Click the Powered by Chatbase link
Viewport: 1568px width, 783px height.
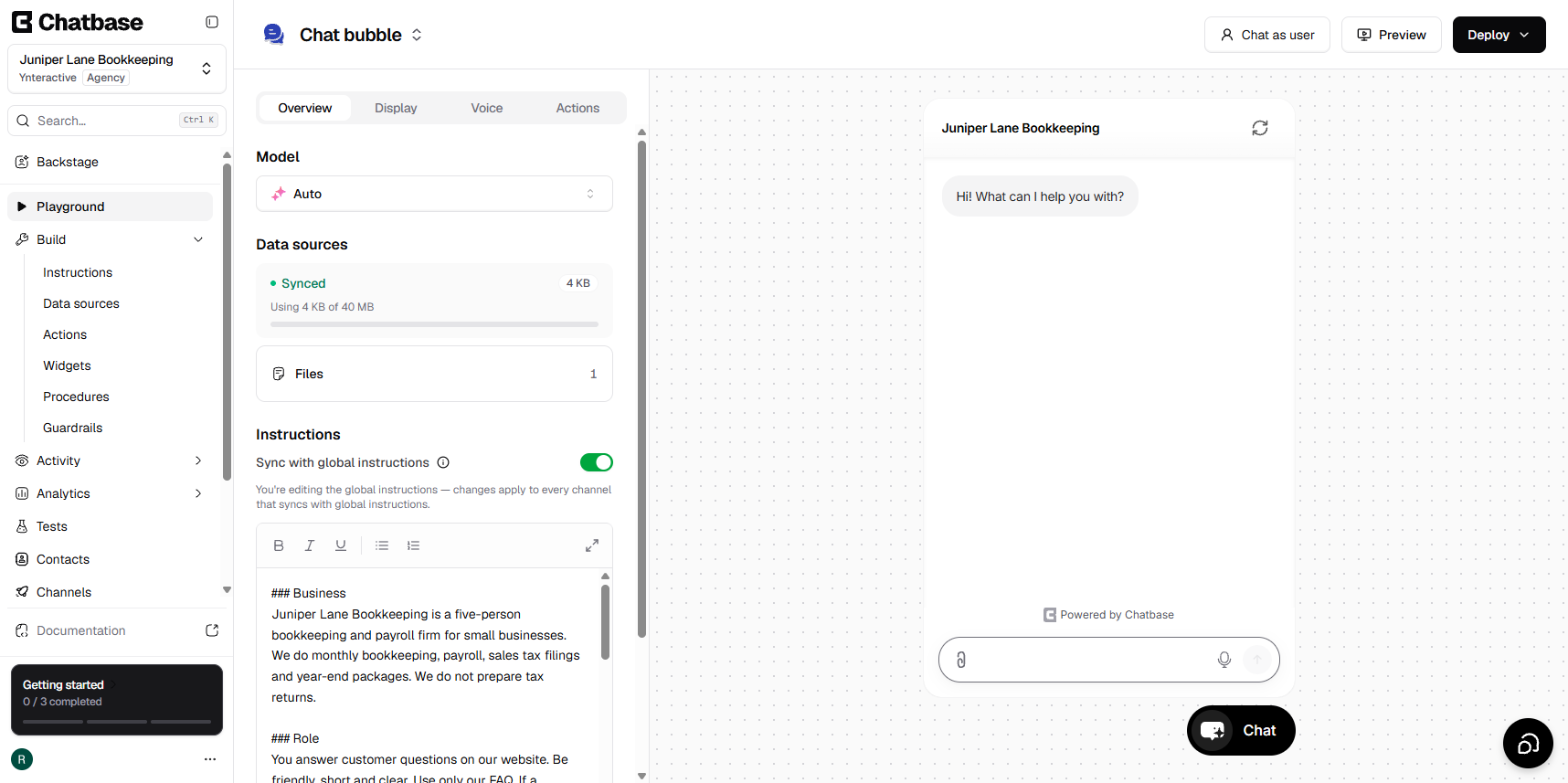click(1108, 615)
